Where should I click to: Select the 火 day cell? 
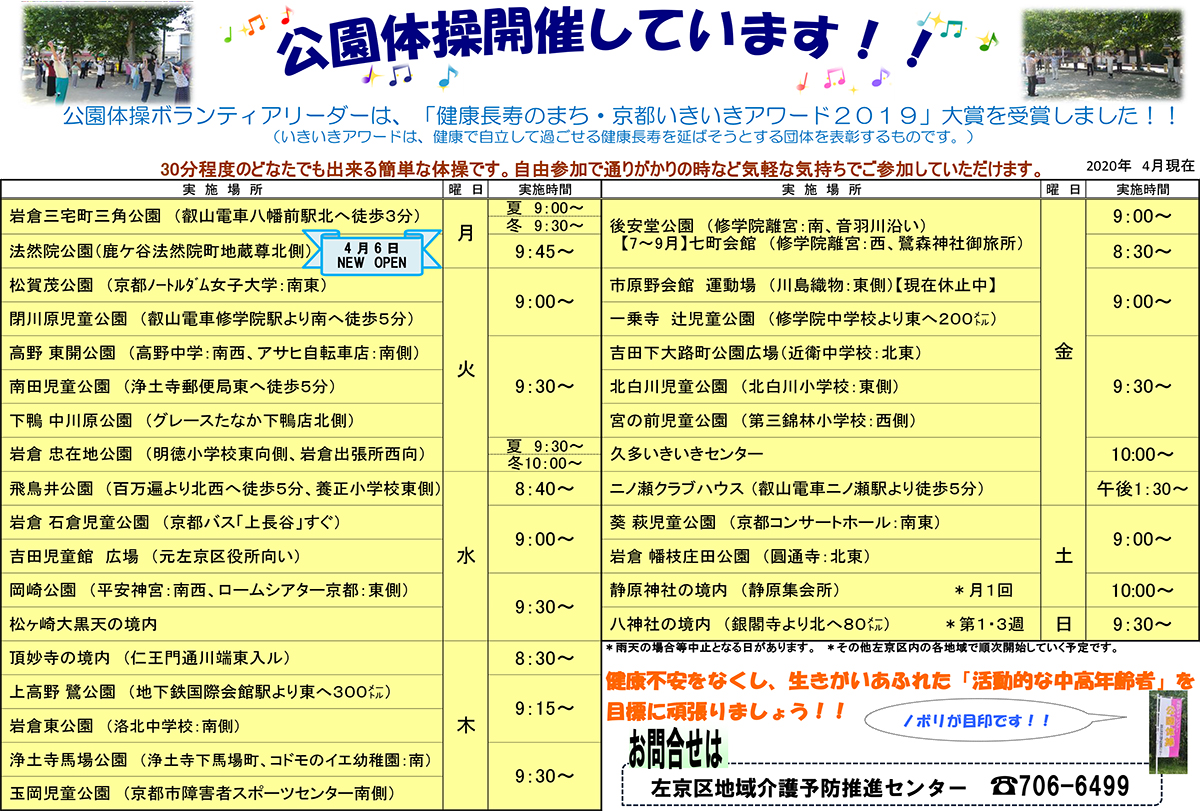tap(465, 369)
